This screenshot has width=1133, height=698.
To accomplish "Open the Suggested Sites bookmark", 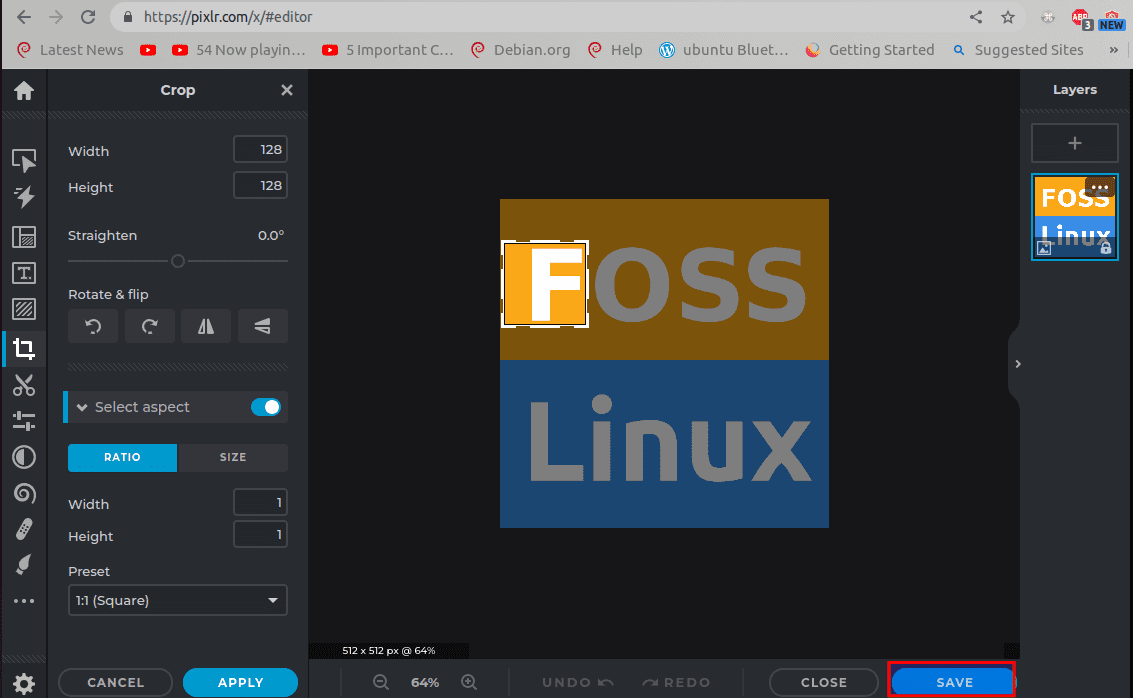I will (1019, 50).
